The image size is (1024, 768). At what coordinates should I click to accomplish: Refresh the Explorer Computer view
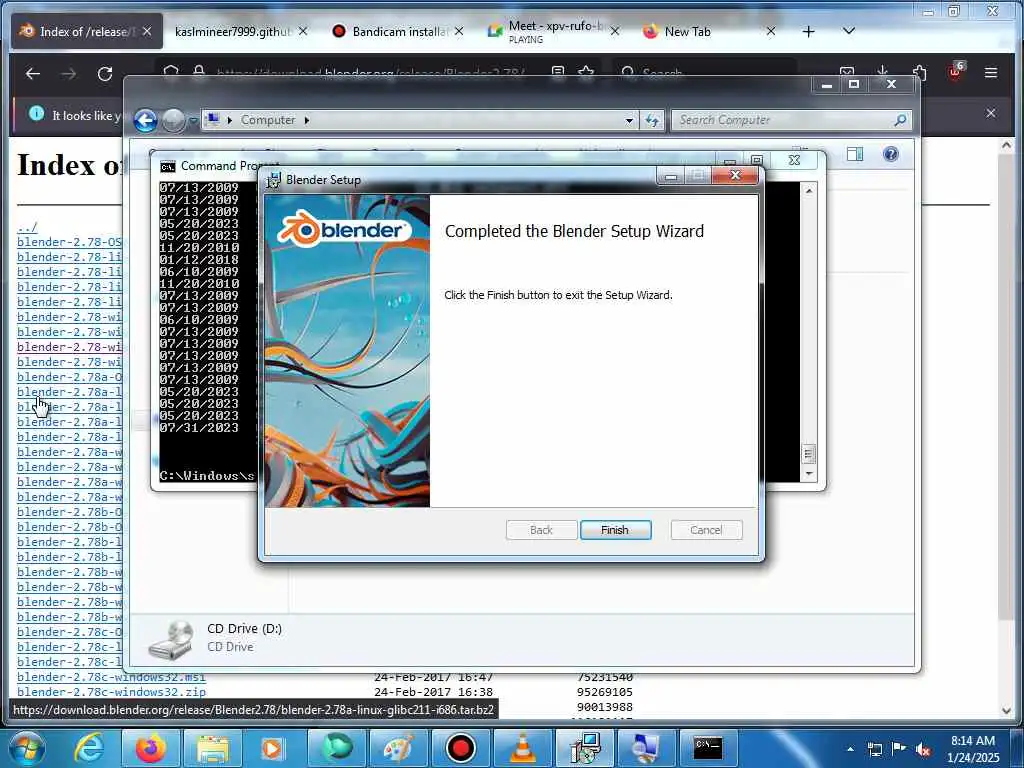(x=652, y=120)
